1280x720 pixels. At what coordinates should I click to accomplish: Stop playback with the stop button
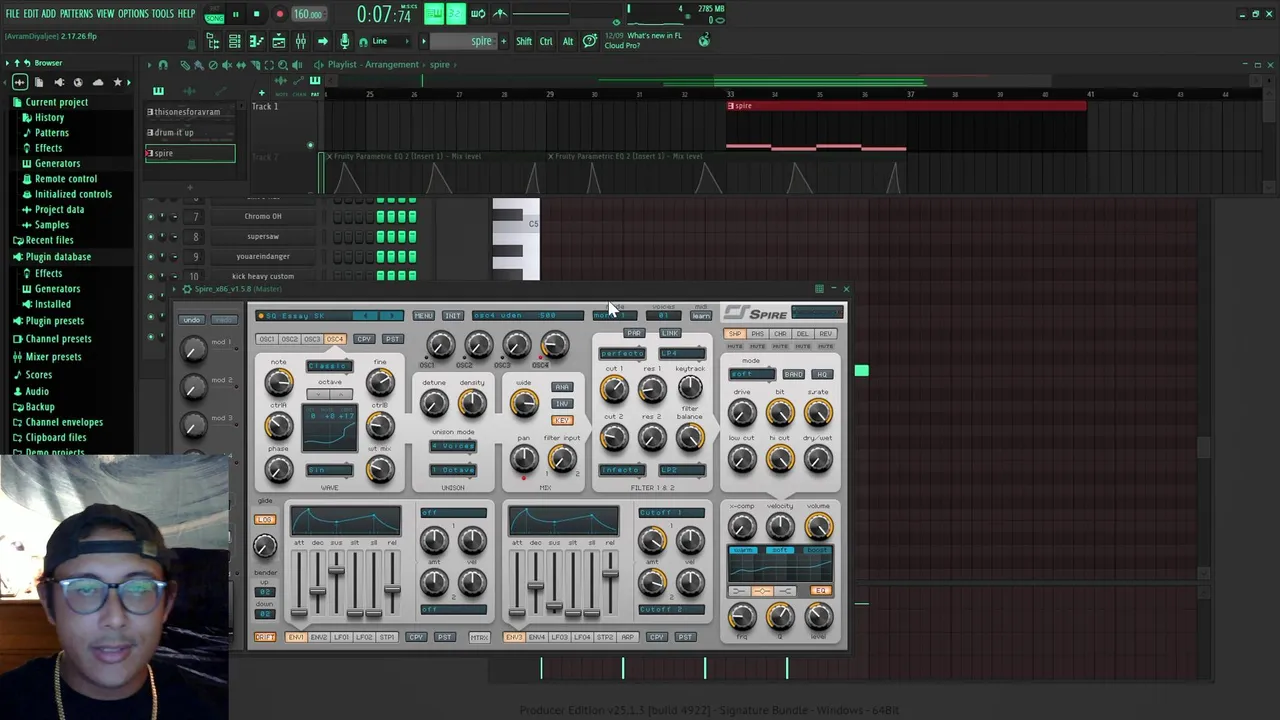[x=256, y=15]
